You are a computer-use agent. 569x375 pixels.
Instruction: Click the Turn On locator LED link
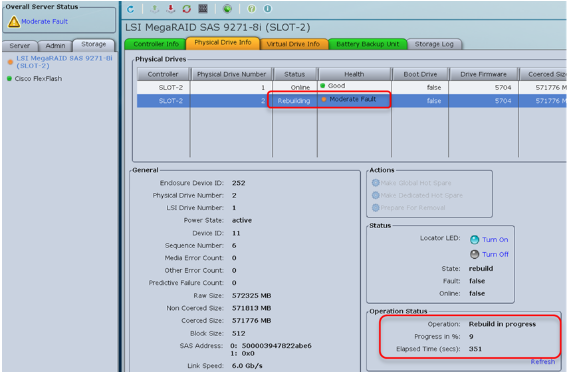495,240
